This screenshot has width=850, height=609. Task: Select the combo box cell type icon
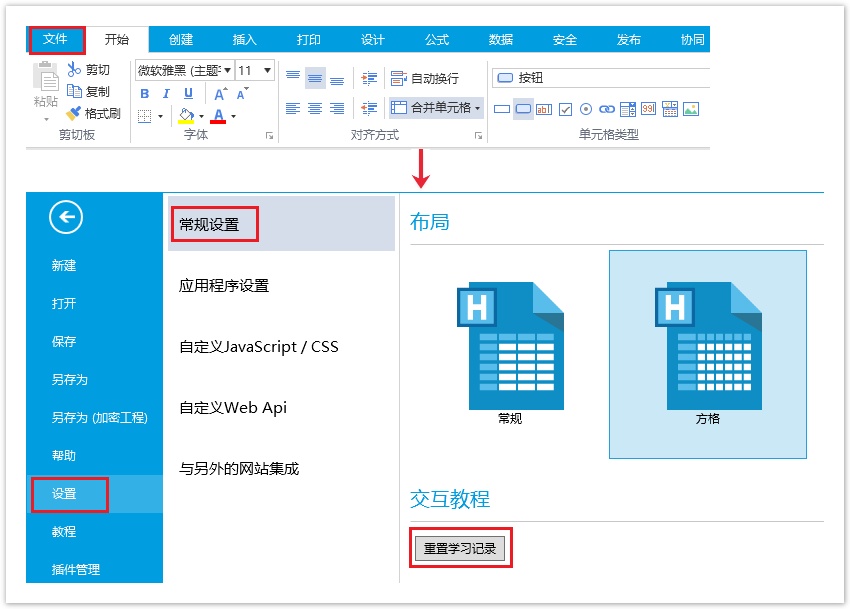pos(628,109)
